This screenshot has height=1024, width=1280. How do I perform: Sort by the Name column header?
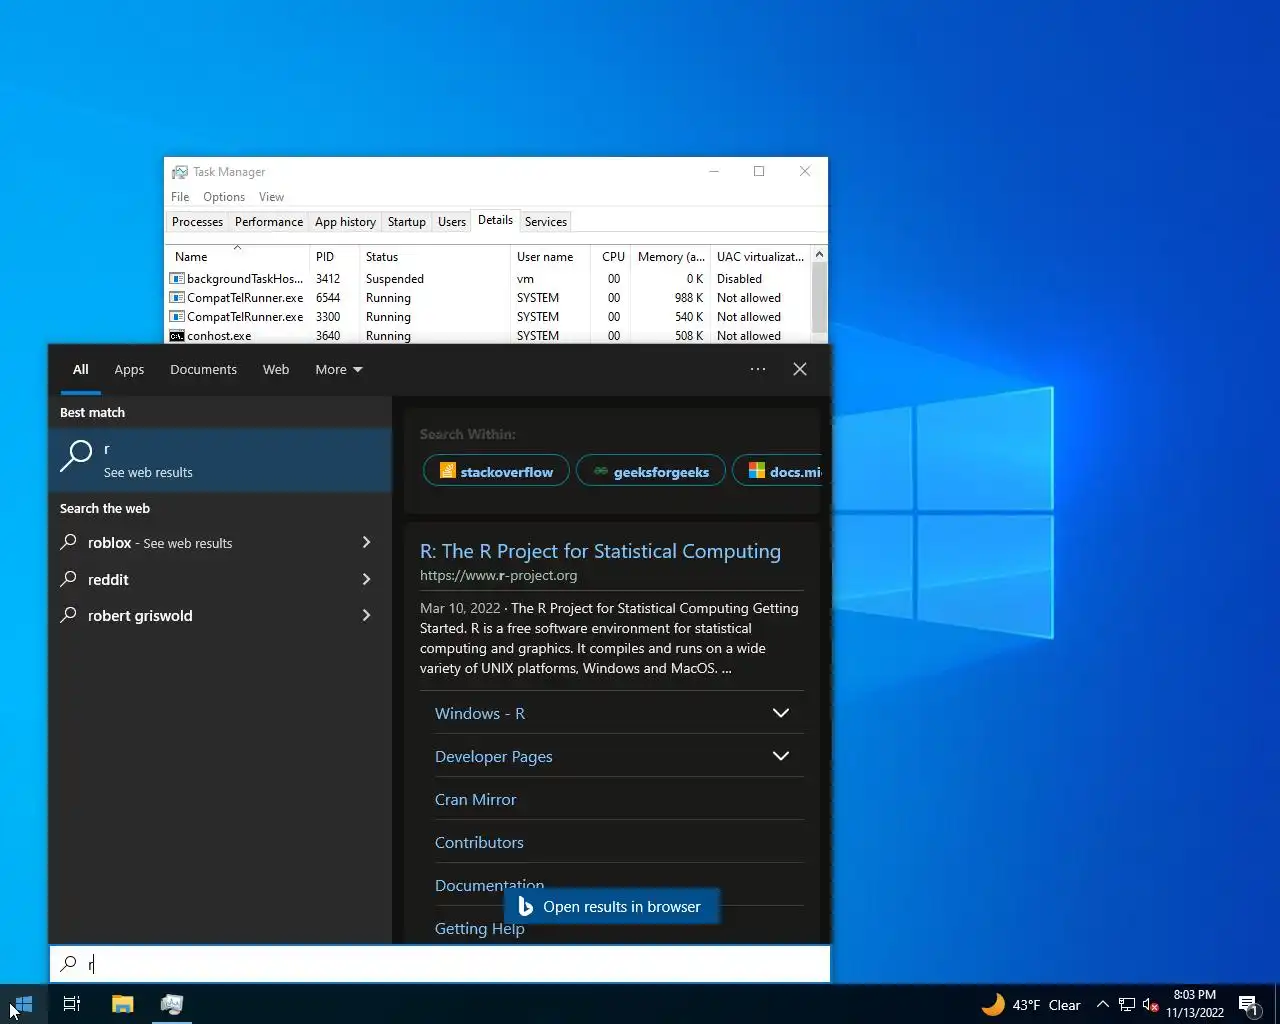[237, 257]
